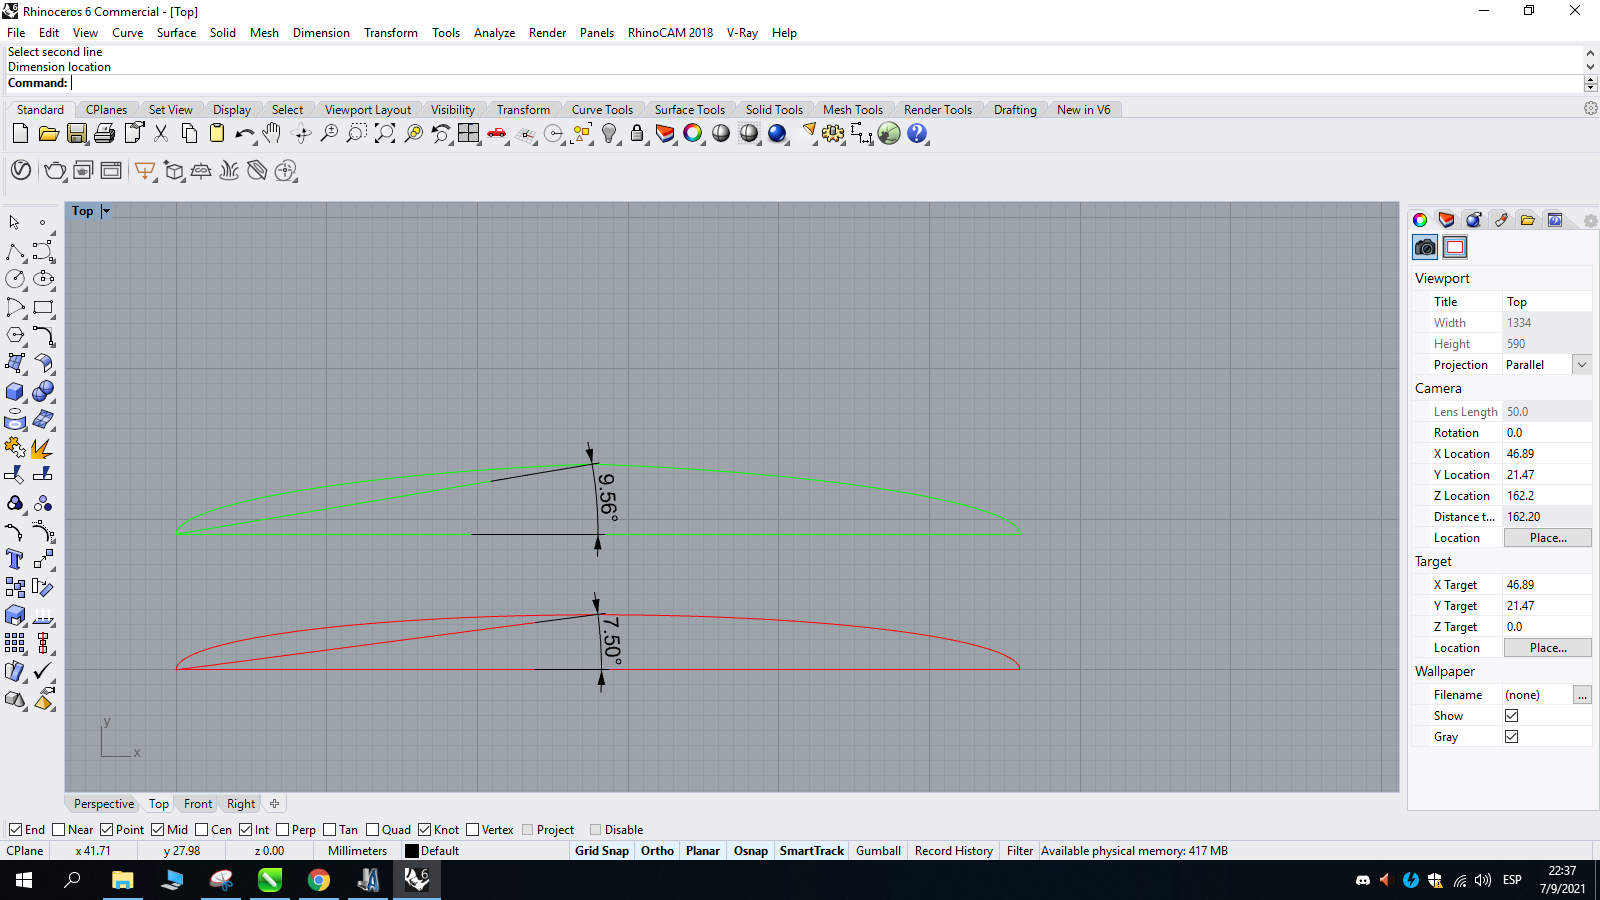Click the padlock Lock objects icon
This screenshot has height=900, width=1600.
pyautogui.click(x=637, y=133)
